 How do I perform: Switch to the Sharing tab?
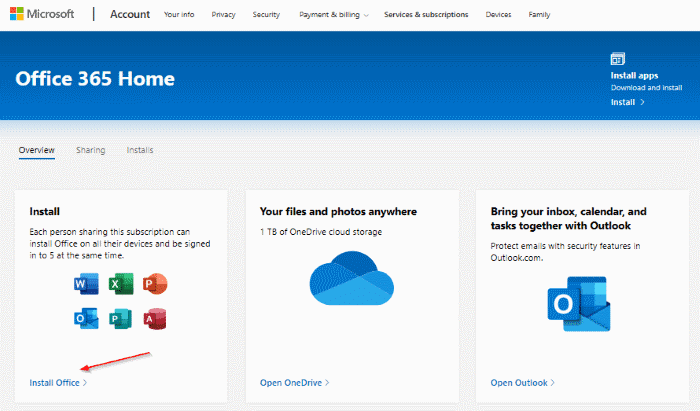point(91,150)
